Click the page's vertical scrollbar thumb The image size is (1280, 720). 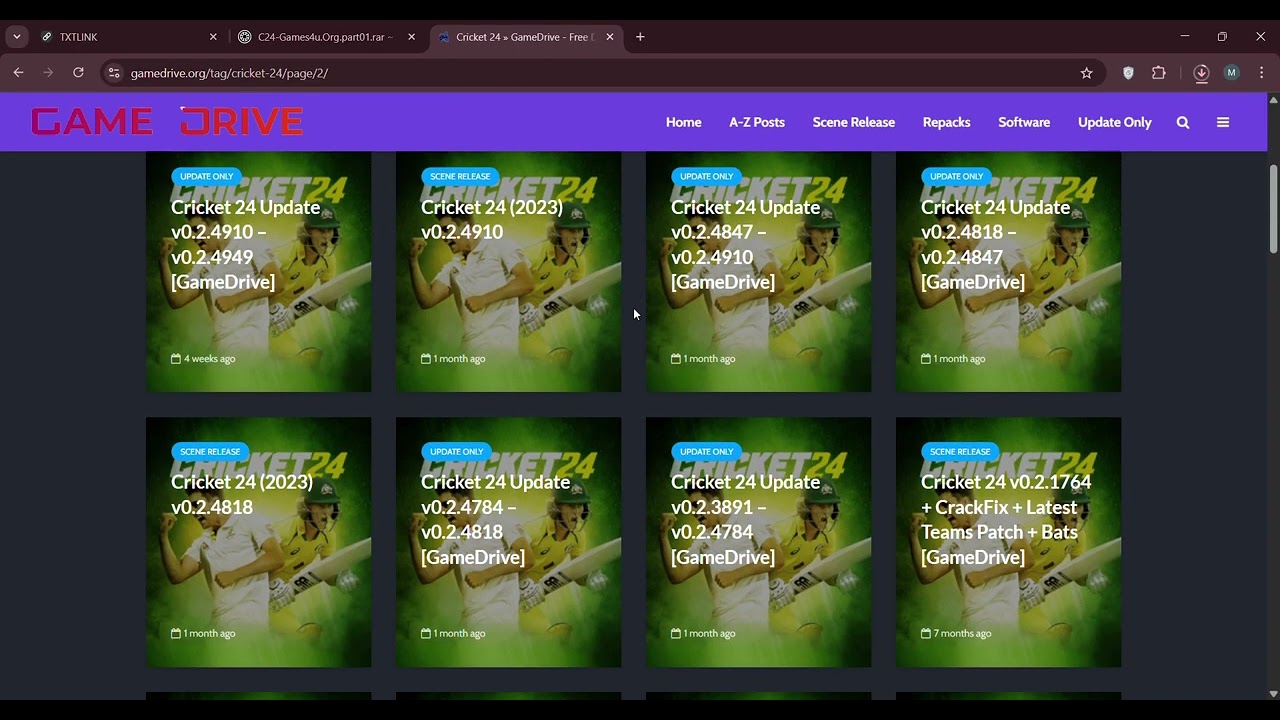pos(1273,208)
